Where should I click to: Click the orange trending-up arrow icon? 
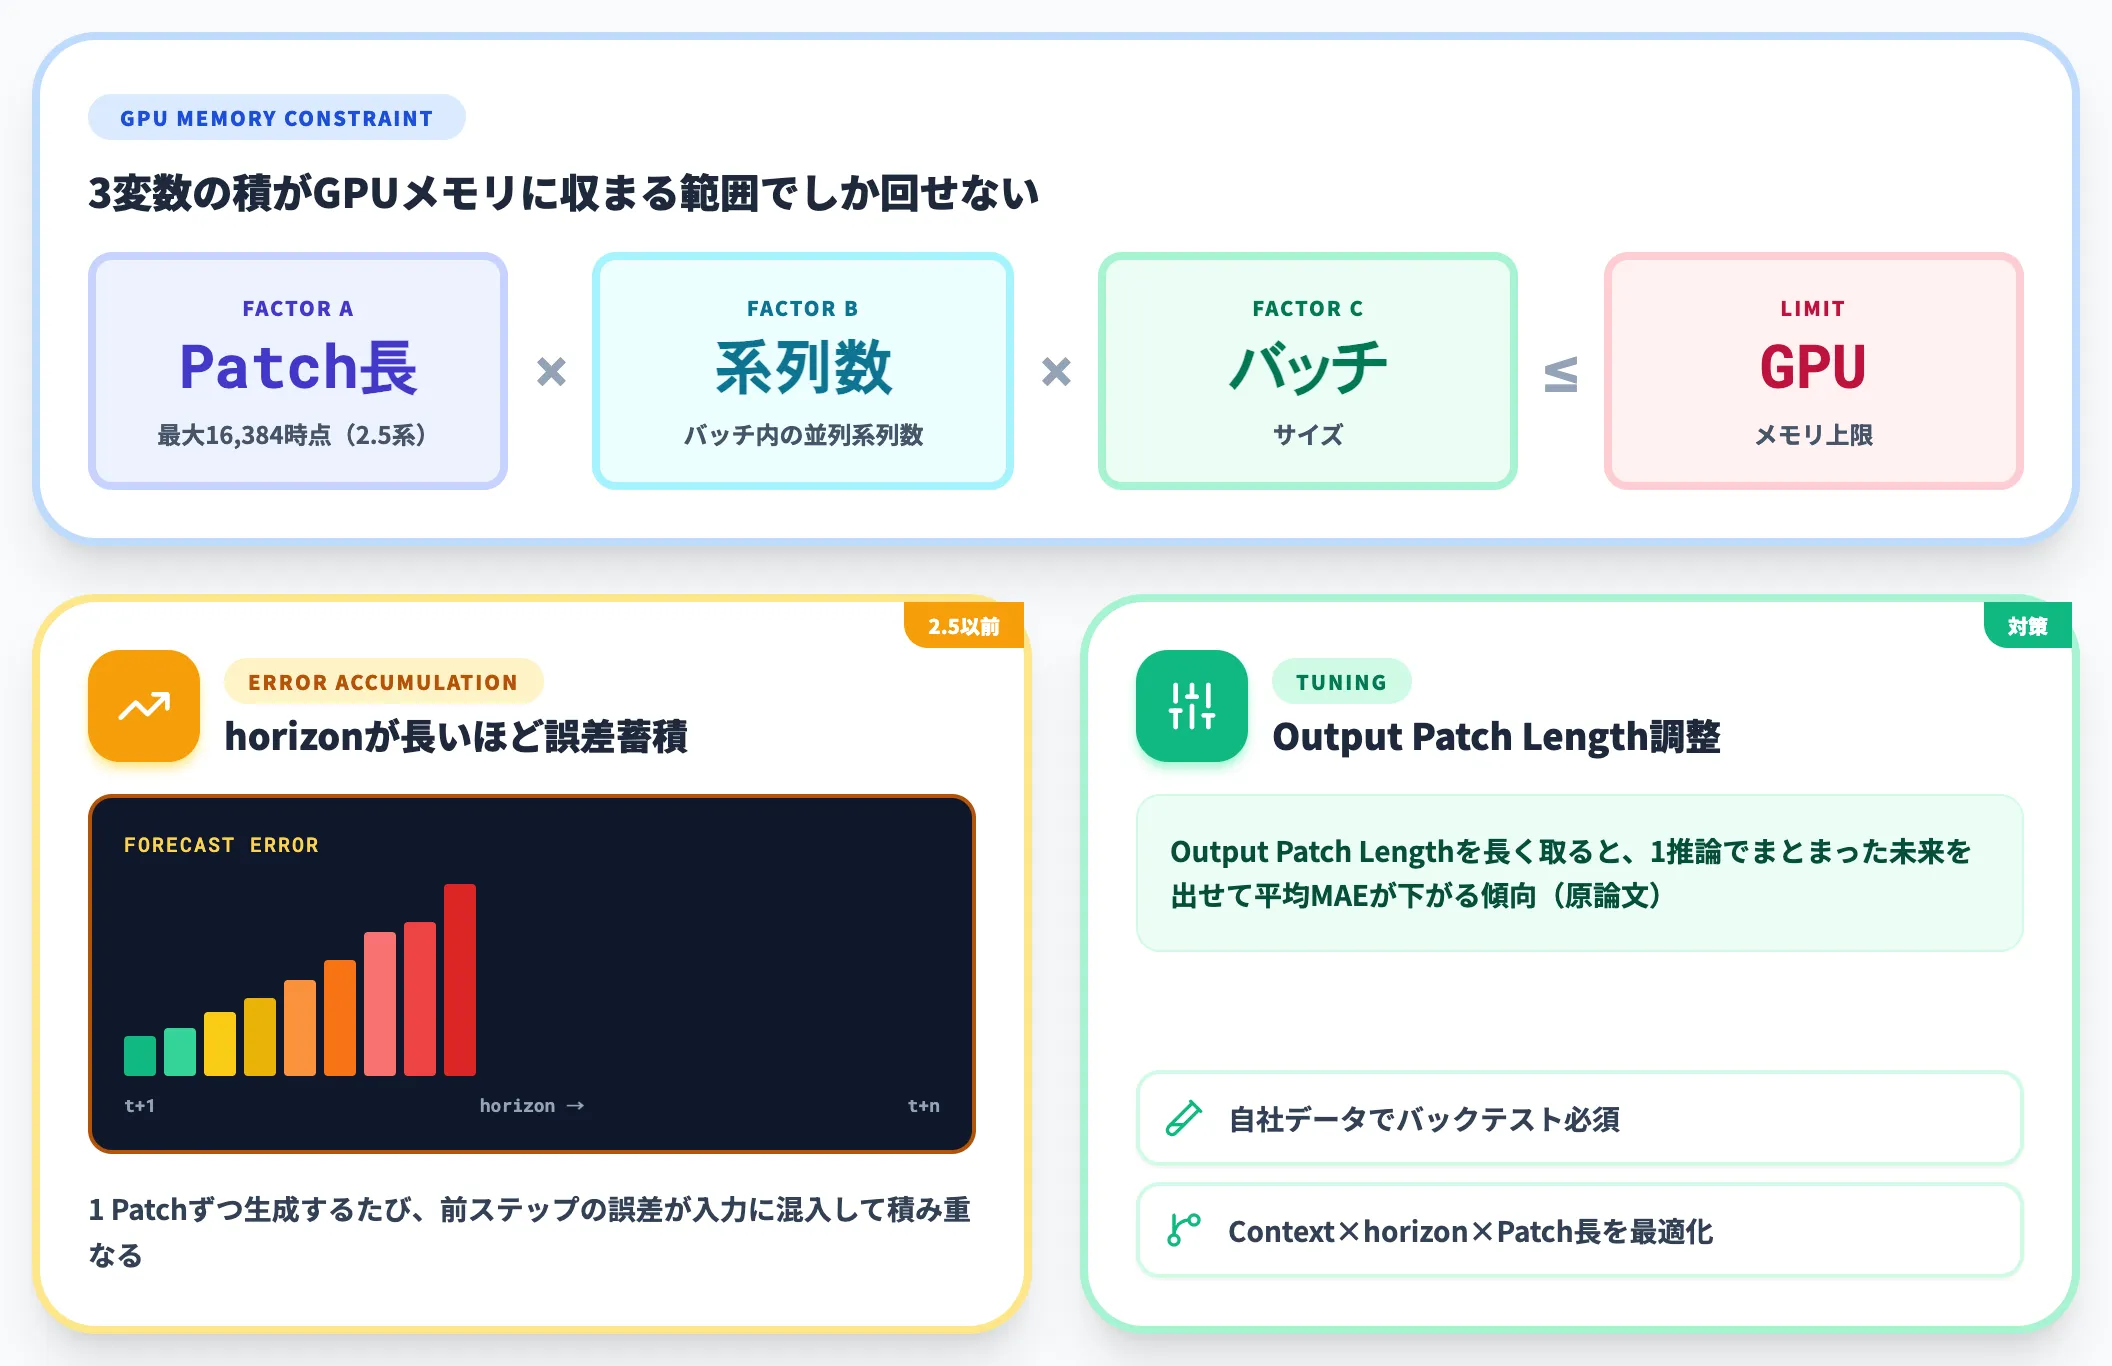pyautogui.click(x=144, y=706)
